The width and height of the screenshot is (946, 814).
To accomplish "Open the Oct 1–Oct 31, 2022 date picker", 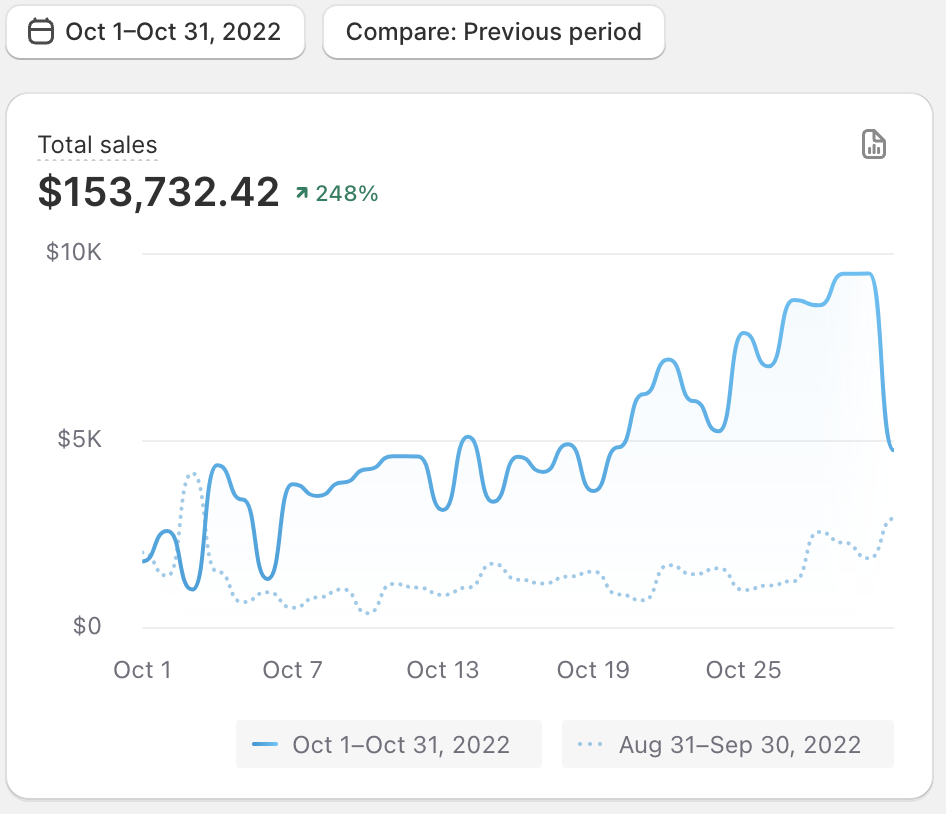I will coord(155,32).
